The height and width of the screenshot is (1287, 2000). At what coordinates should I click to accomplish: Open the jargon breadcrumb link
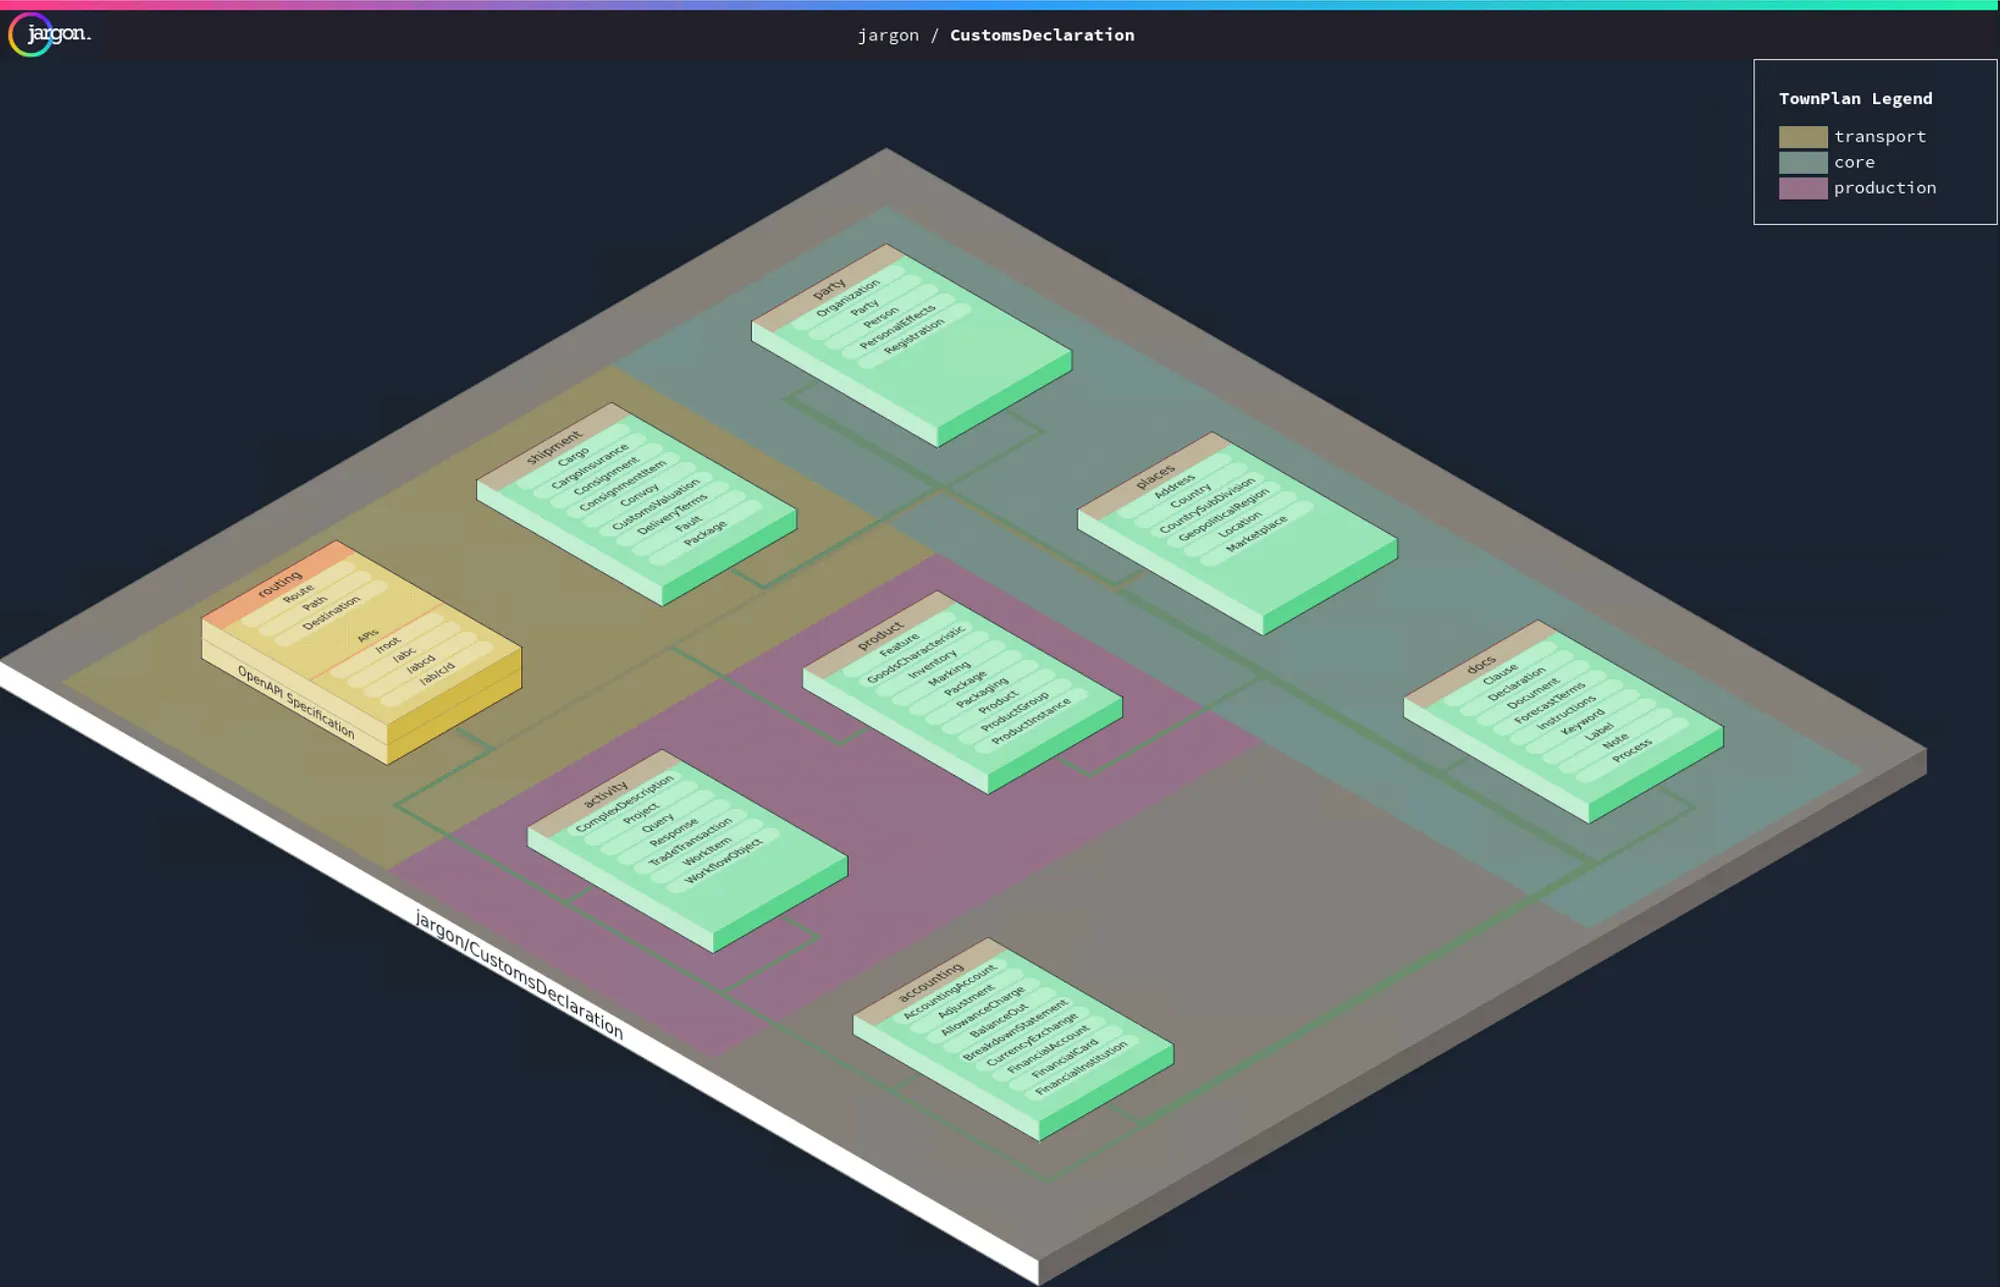(x=887, y=35)
